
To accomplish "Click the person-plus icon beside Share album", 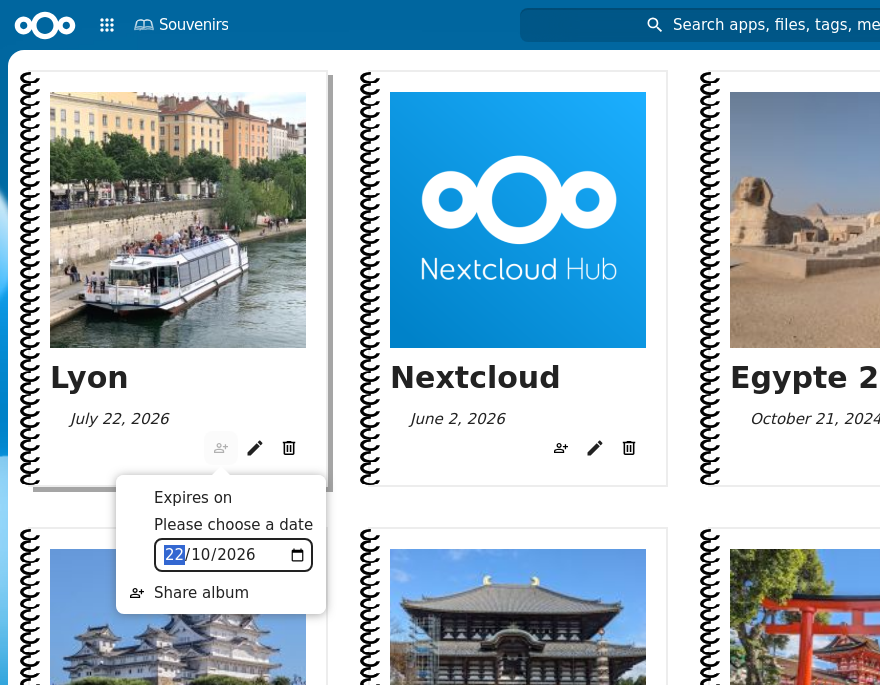I will pyautogui.click(x=137, y=593).
